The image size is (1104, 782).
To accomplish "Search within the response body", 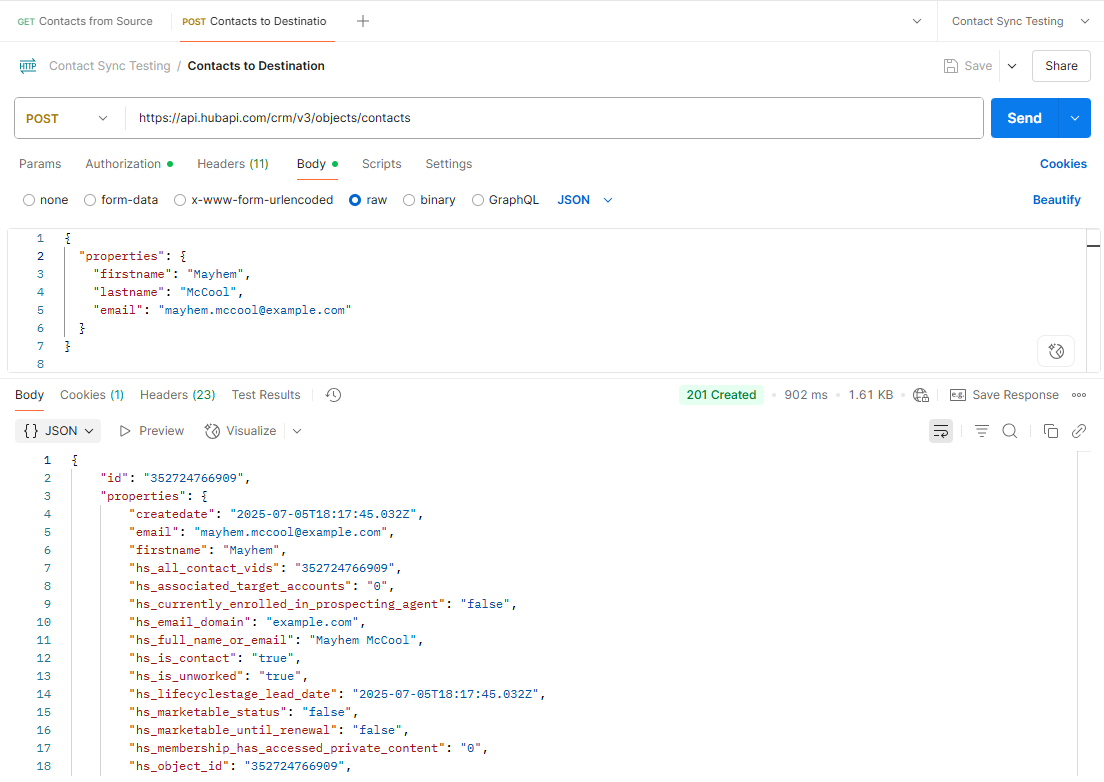I will point(1010,430).
